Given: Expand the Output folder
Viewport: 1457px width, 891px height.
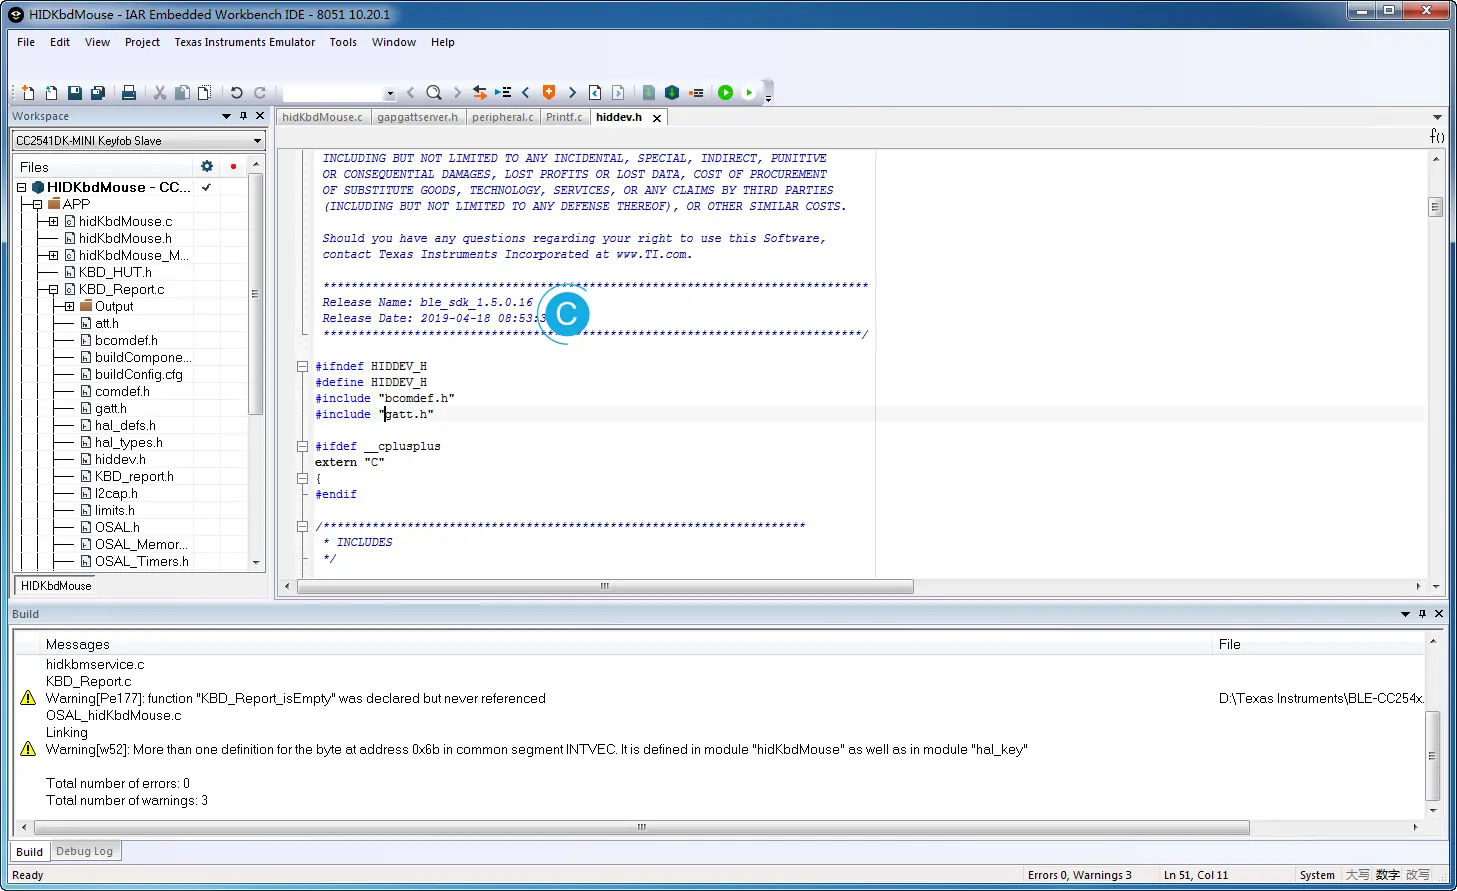Looking at the screenshot, I should [x=69, y=306].
